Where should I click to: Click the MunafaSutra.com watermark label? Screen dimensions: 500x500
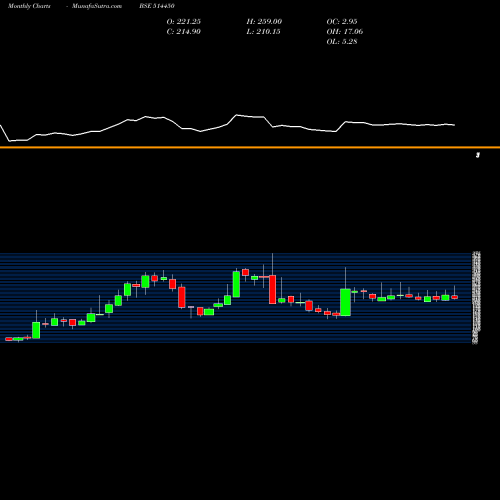tap(97, 6)
